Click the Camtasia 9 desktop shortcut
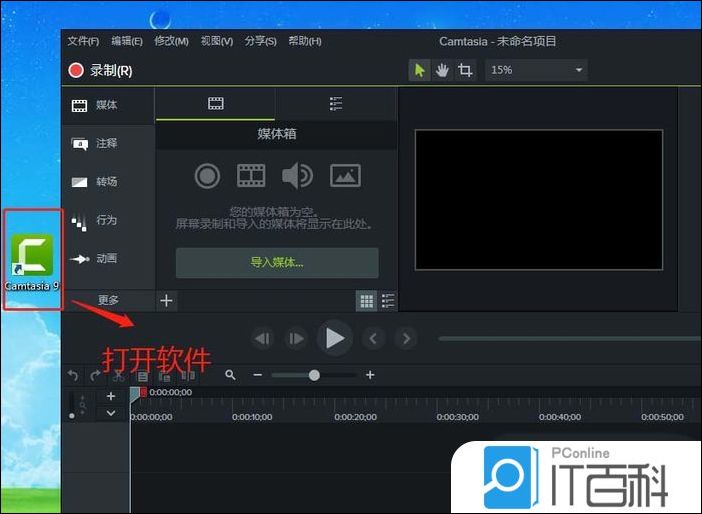Screen dimensions: 702x514 (x=32, y=262)
